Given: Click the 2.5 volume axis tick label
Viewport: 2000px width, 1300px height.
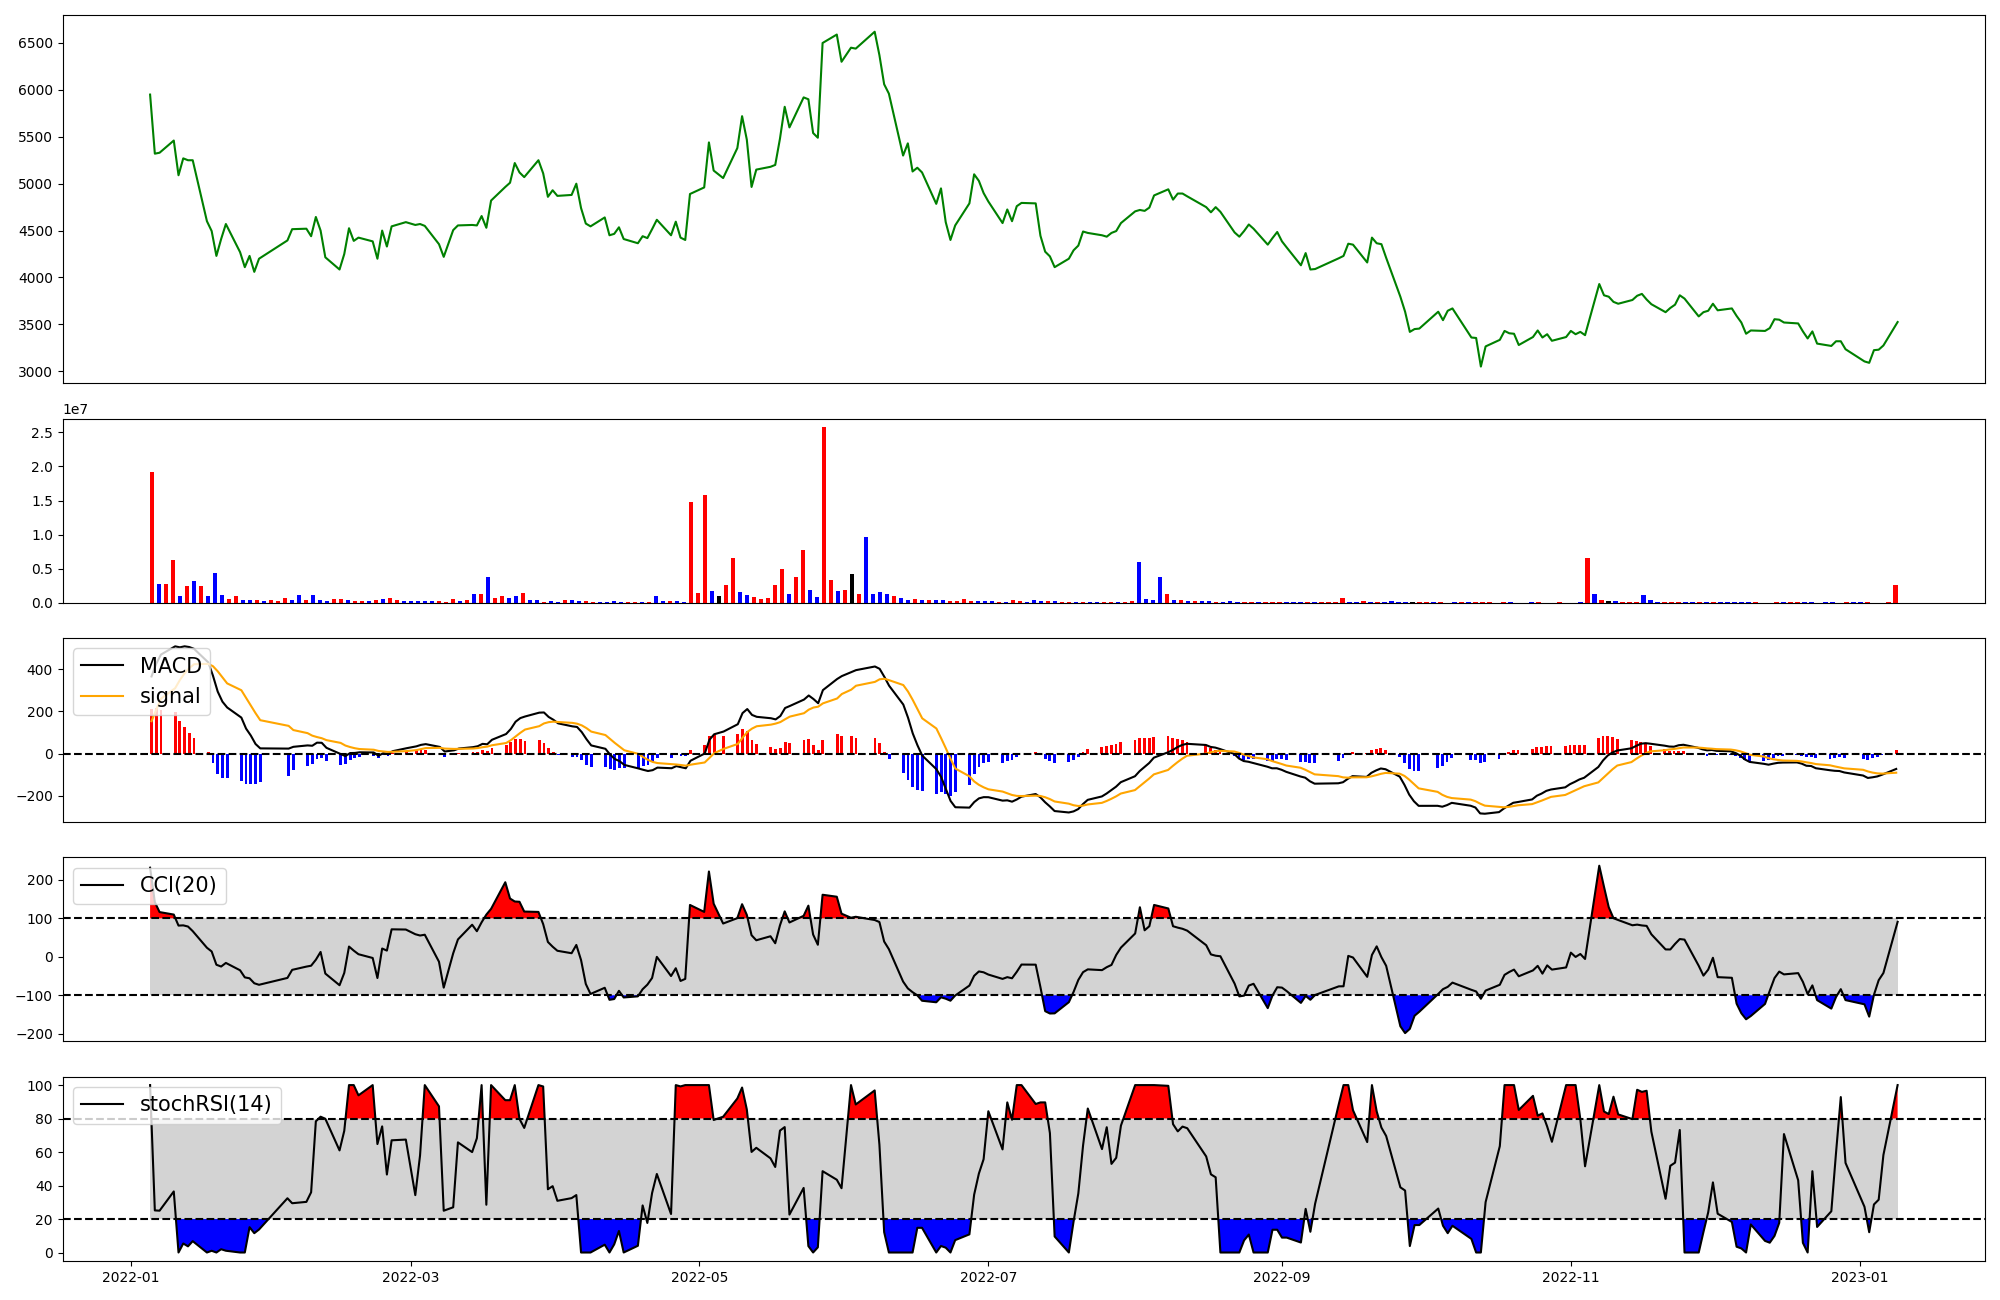Looking at the screenshot, I should (x=42, y=433).
